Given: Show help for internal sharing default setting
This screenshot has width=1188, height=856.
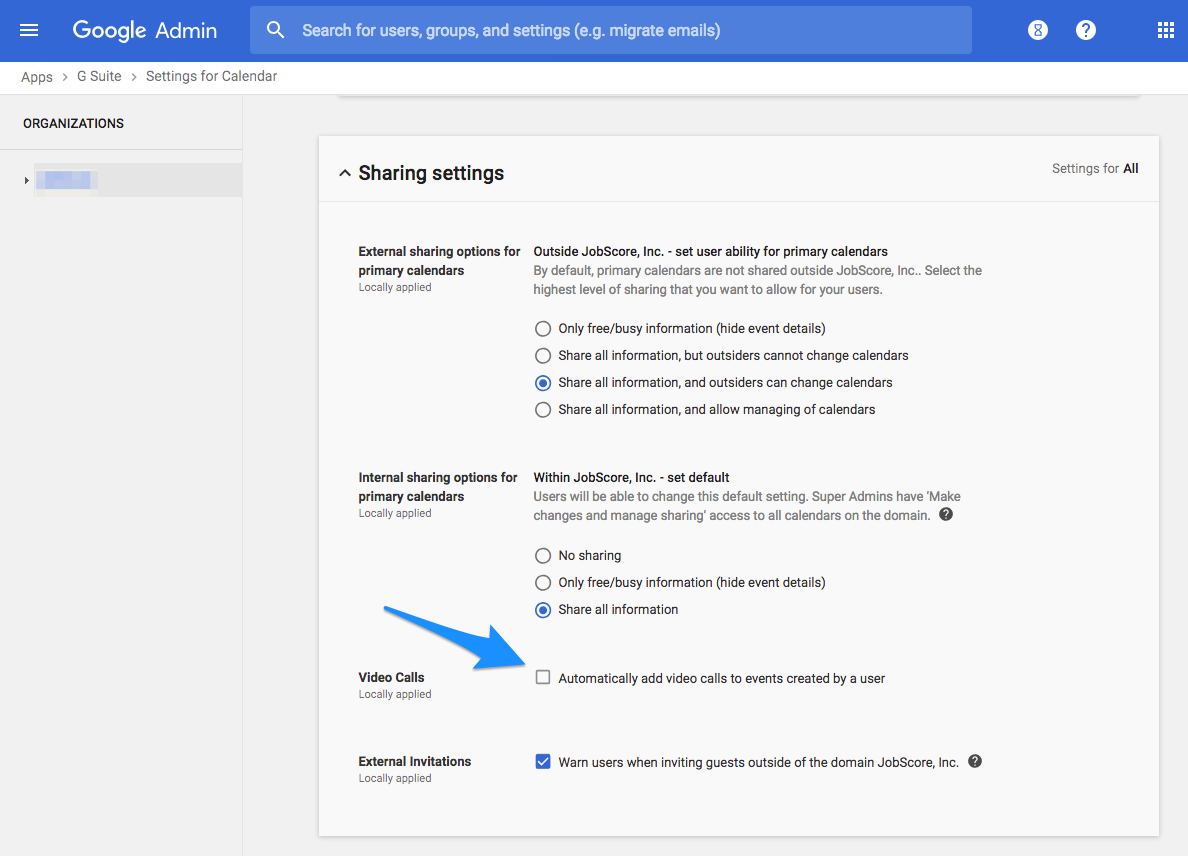Looking at the screenshot, I should coord(946,514).
